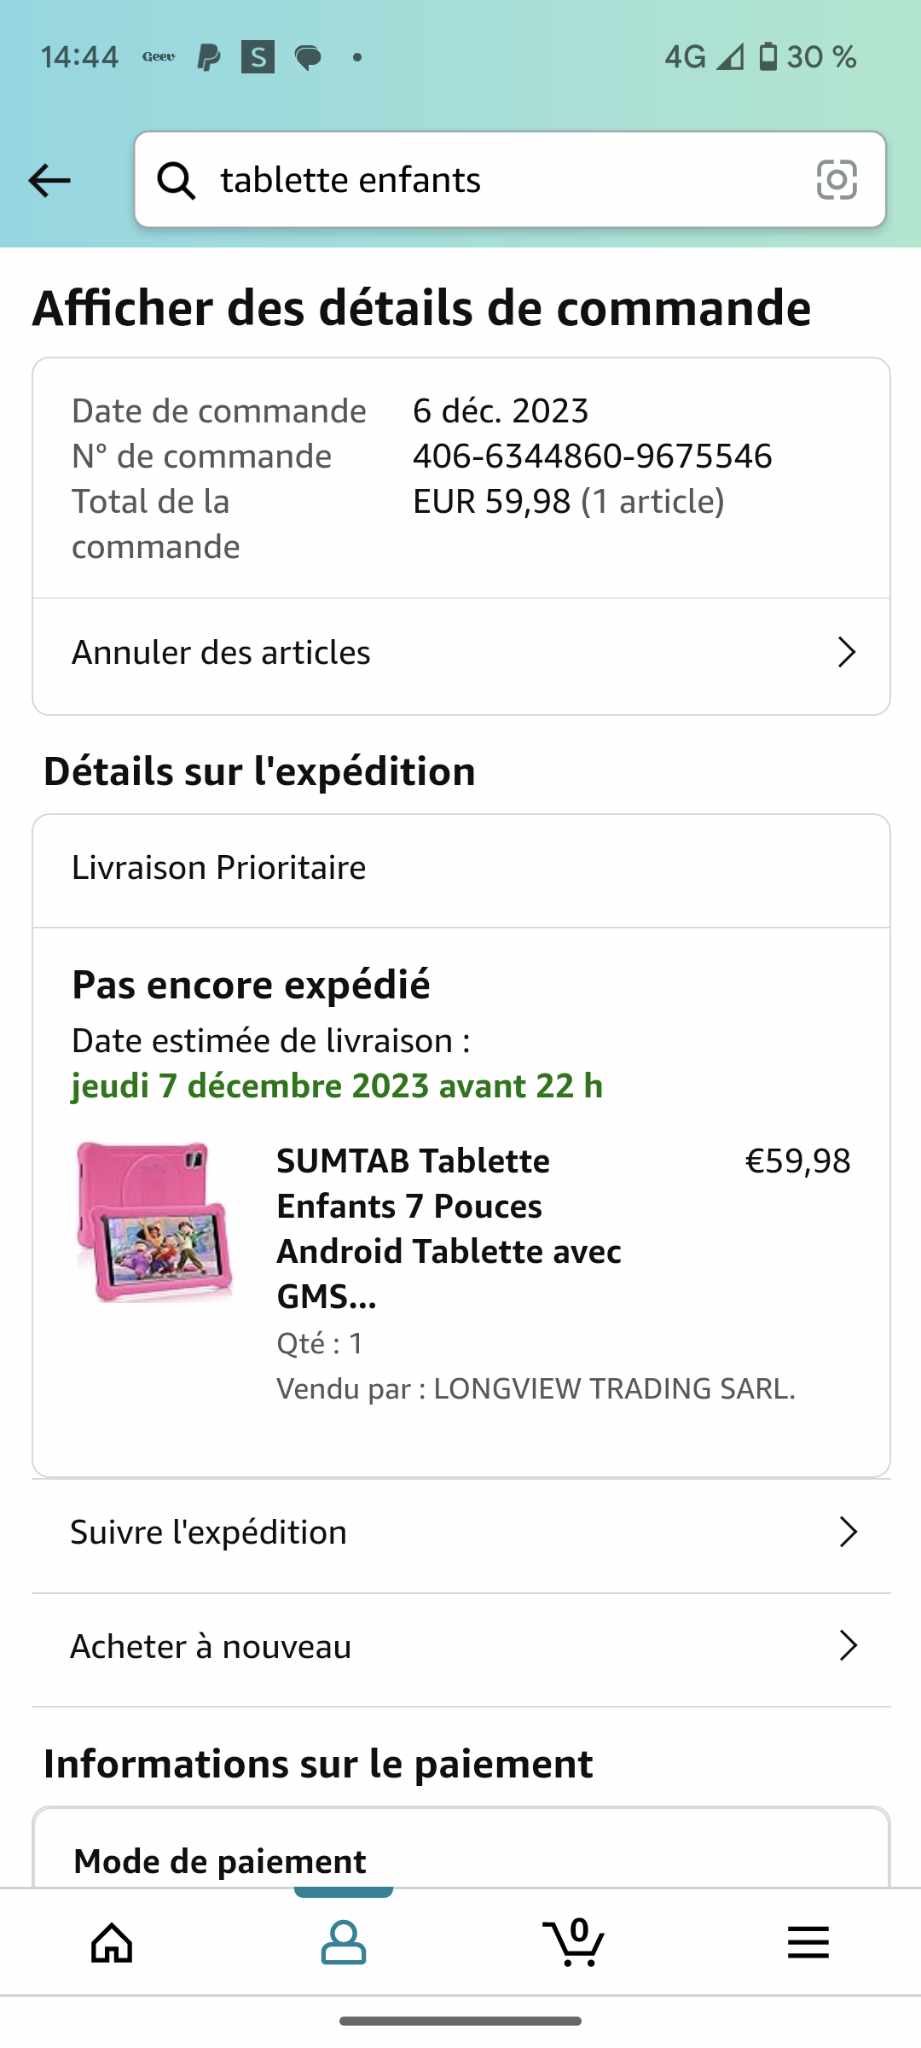Screen dimensions: 921x2048
Task: Expand Annuler des articles chevron
Action: coord(847,652)
